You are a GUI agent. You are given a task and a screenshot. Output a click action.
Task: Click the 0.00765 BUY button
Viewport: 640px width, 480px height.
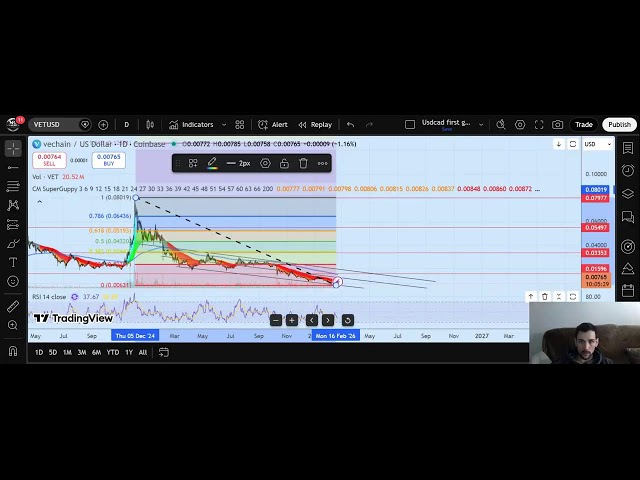pos(109,160)
